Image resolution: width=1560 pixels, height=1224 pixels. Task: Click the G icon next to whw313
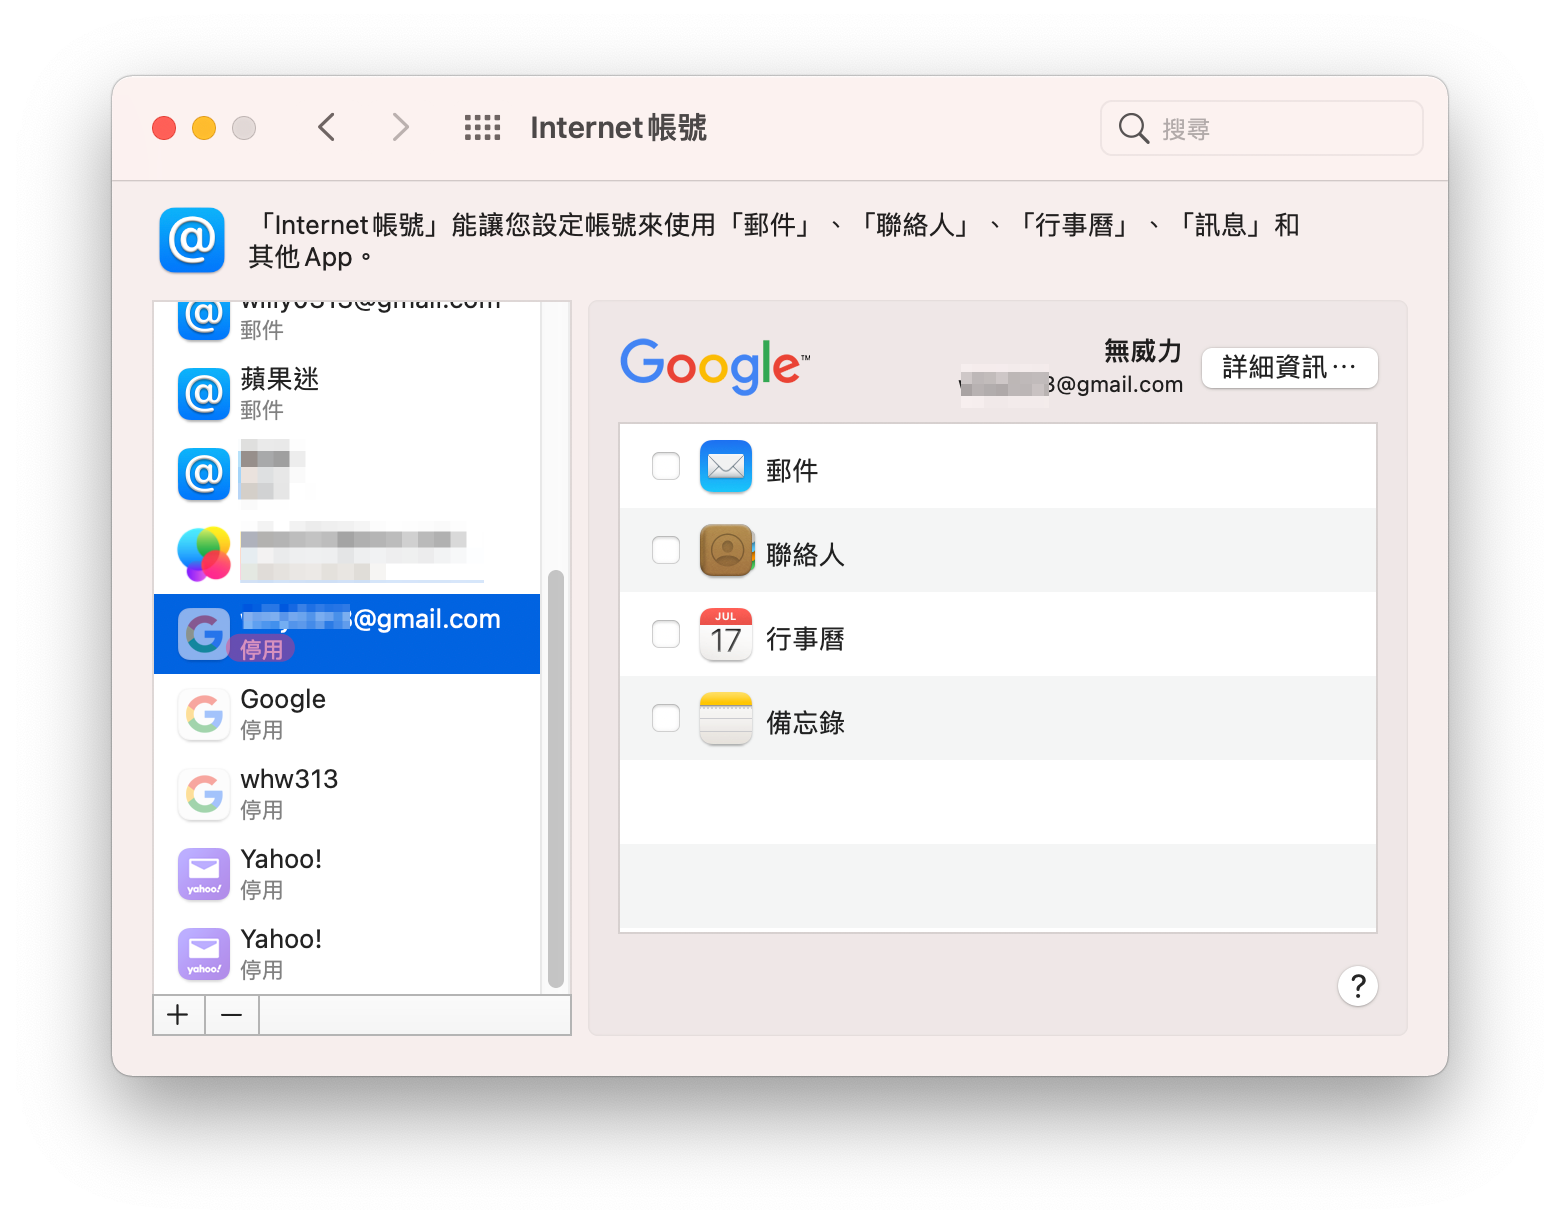[x=204, y=794]
